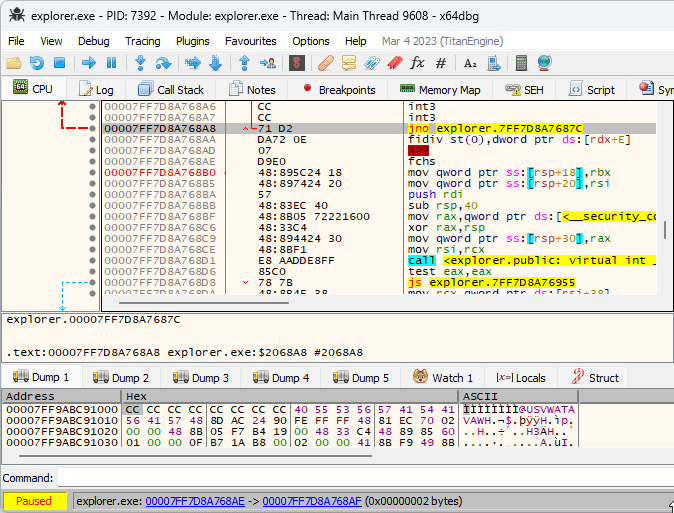
Task: Find strings with the Az icon
Action: point(470,64)
